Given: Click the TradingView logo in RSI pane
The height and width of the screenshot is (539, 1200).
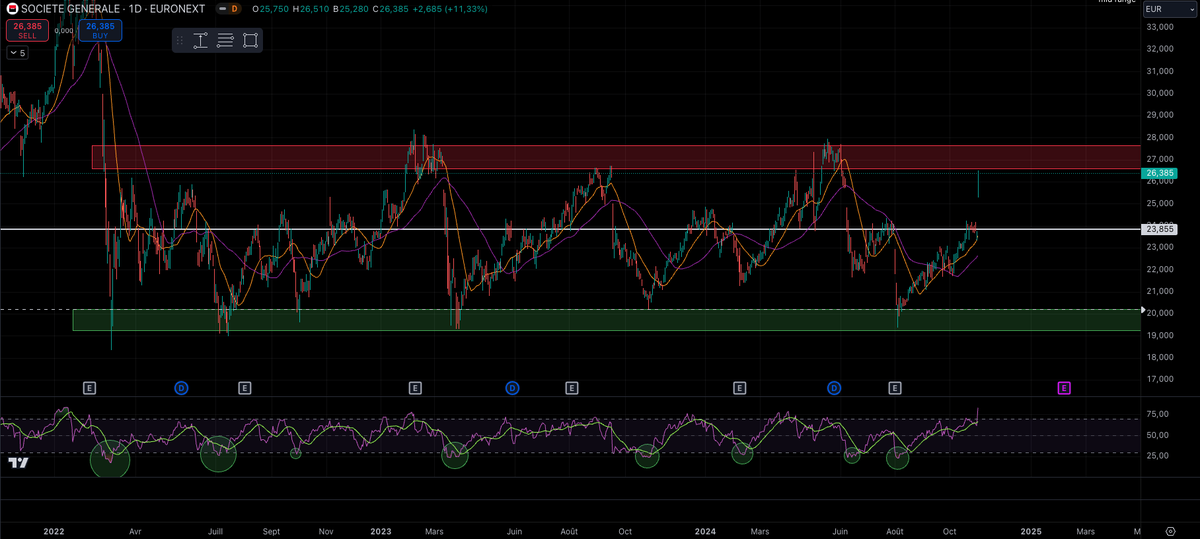Looking at the screenshot, I should [17, 462].
